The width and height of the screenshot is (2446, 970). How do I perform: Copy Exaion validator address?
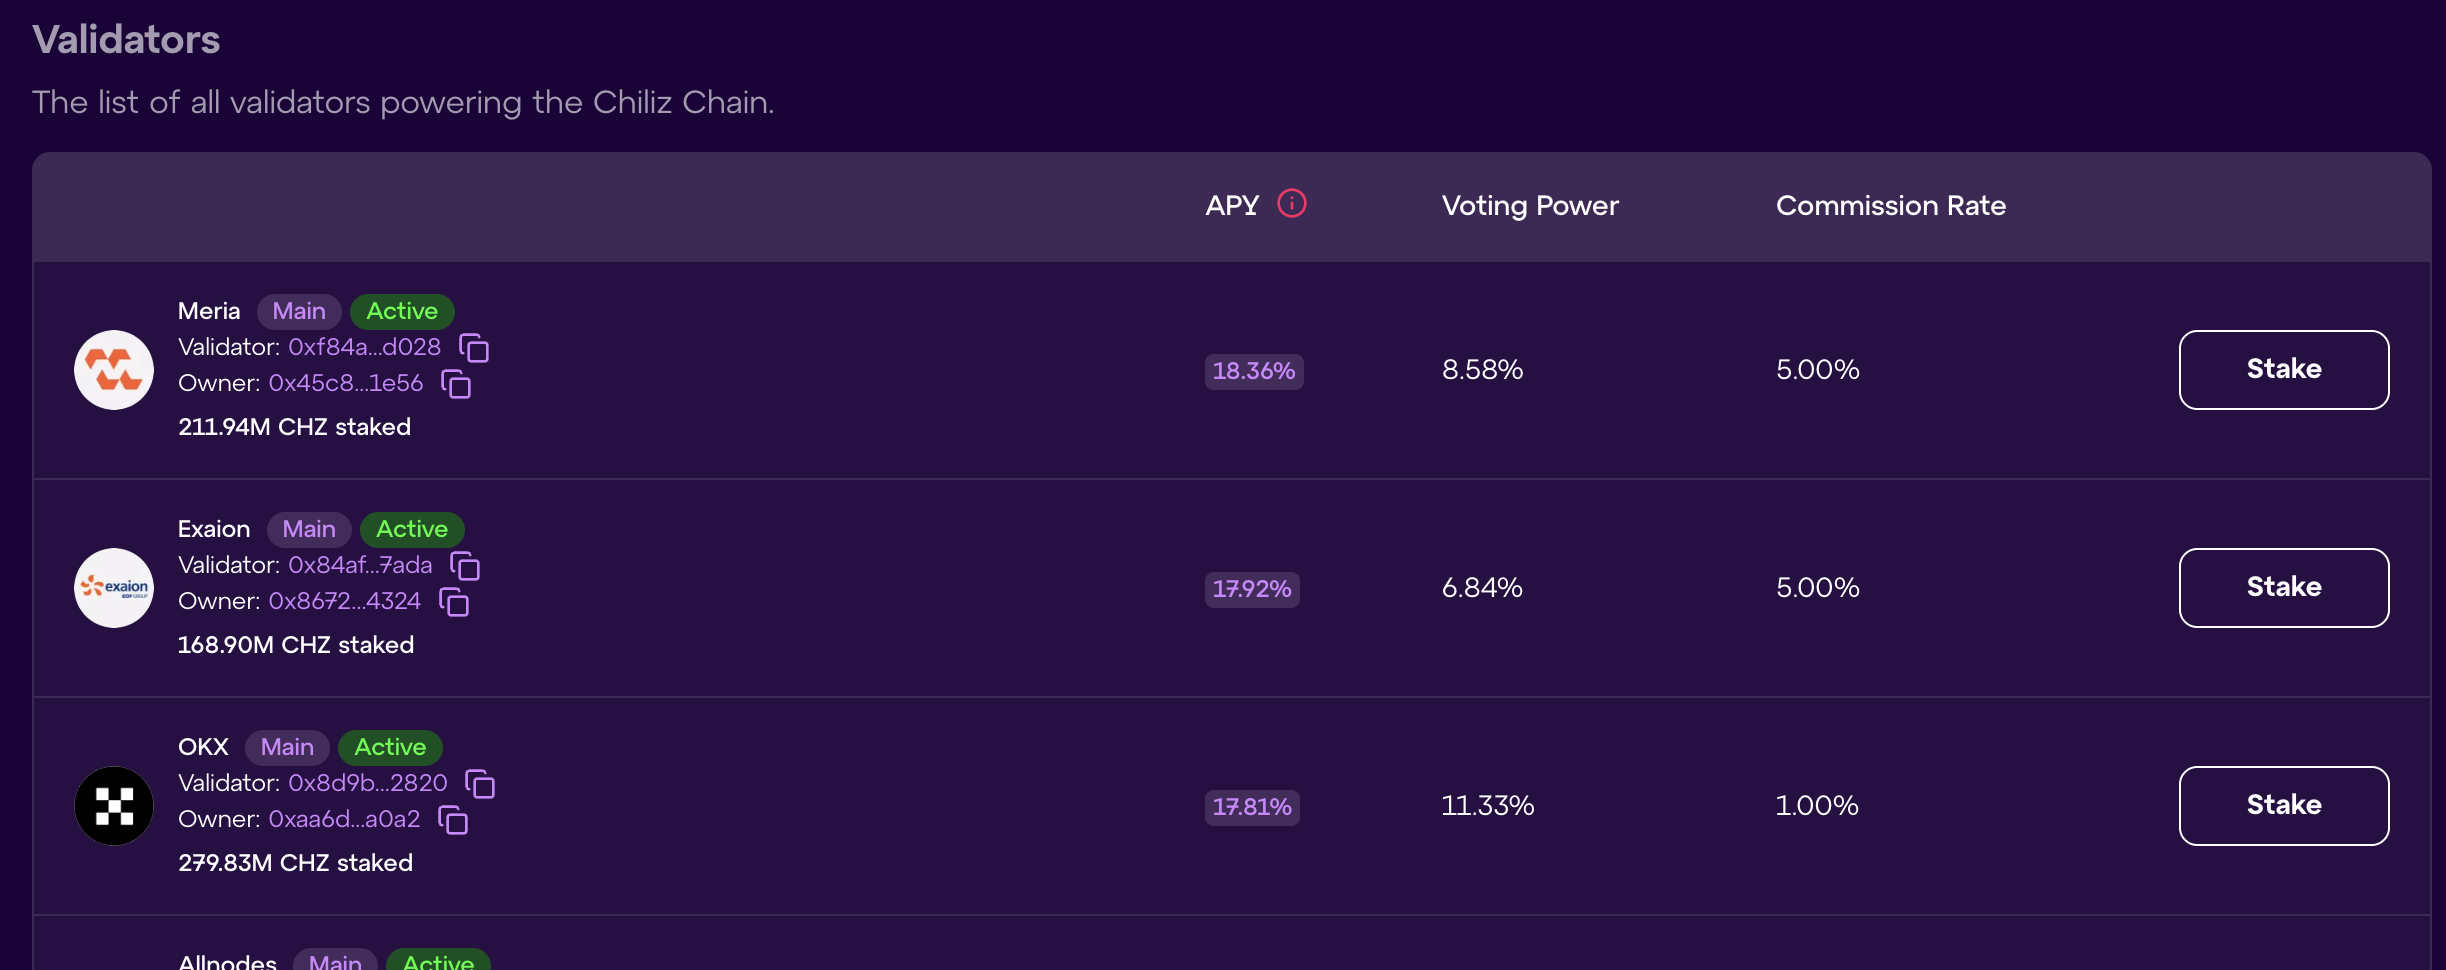tap(465, 566)
